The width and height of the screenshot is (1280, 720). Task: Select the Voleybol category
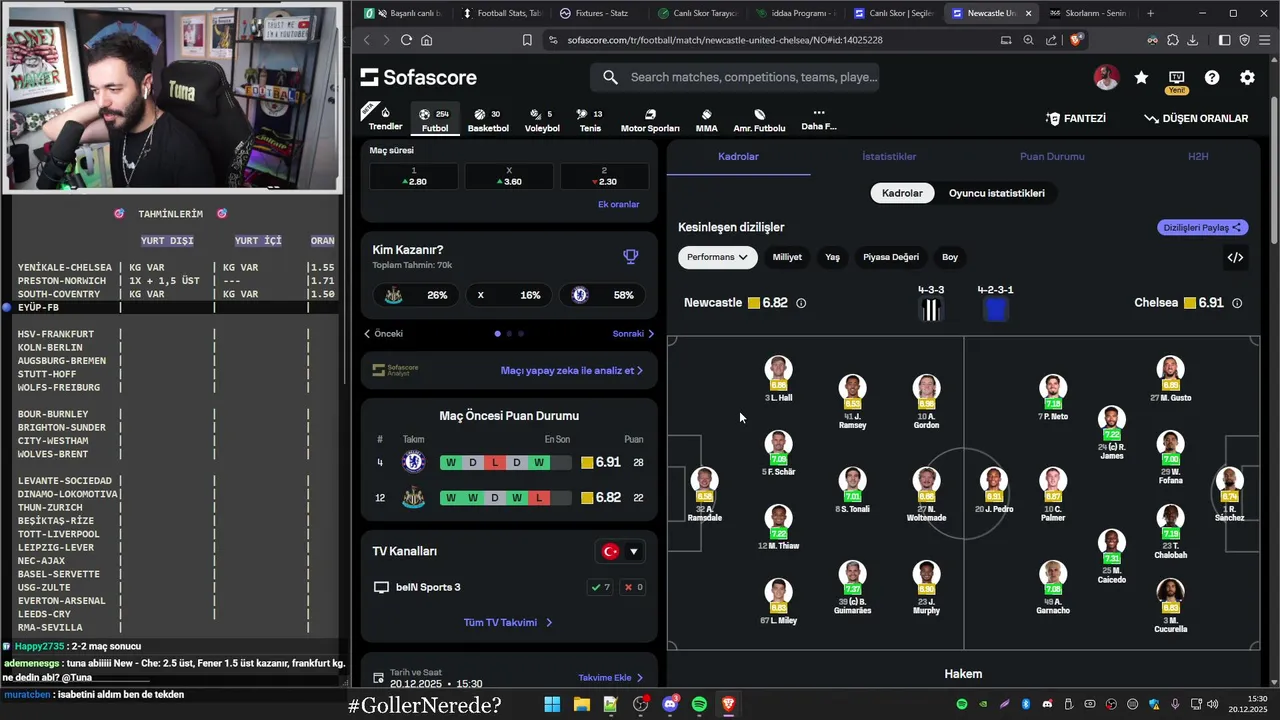tap(542, 120)
